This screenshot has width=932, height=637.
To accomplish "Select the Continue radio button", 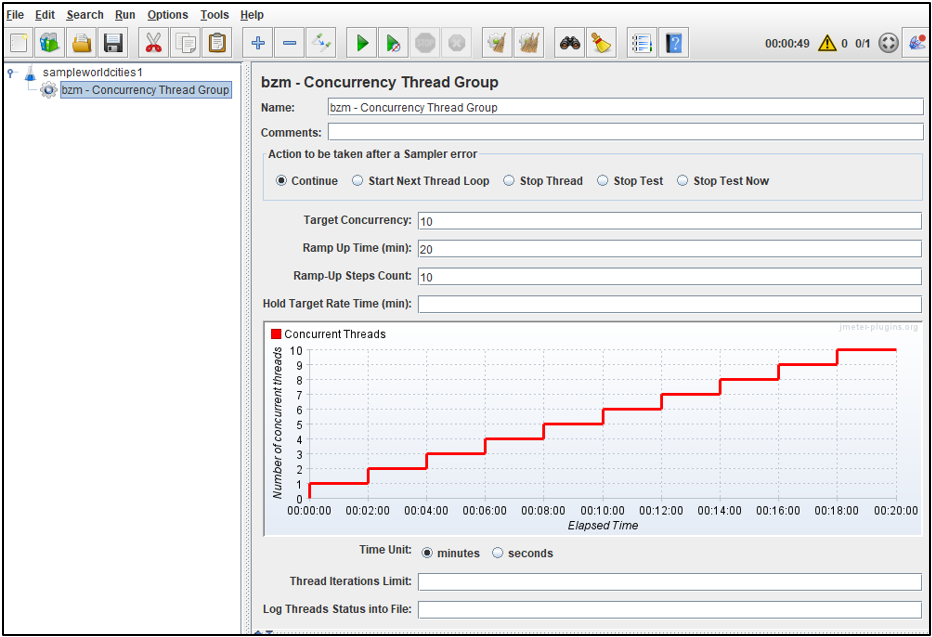I will 281,181.
